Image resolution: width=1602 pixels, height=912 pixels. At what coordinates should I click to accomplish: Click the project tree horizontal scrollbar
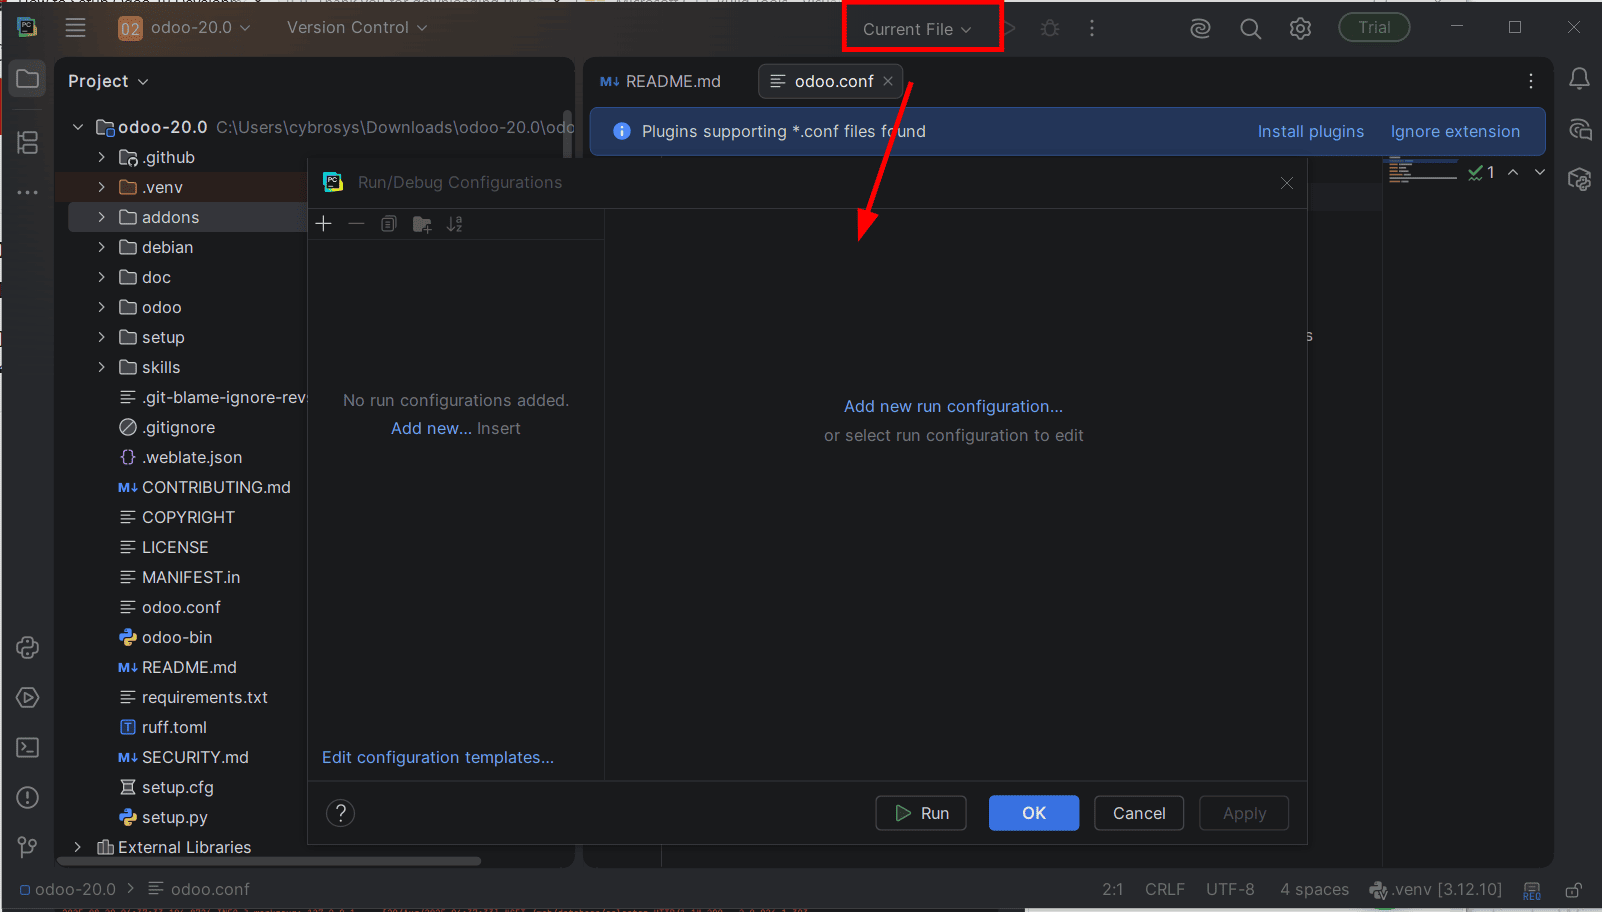[270, 860]
